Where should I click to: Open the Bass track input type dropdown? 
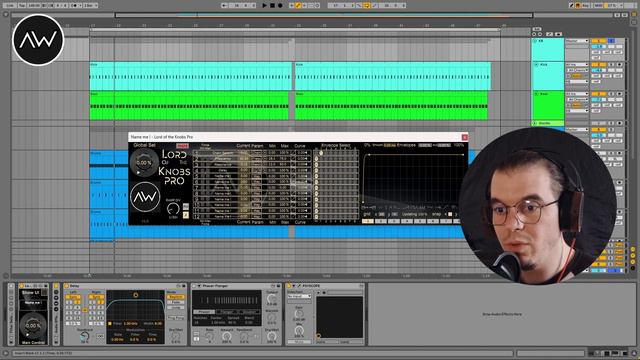[x=577, y=94]
